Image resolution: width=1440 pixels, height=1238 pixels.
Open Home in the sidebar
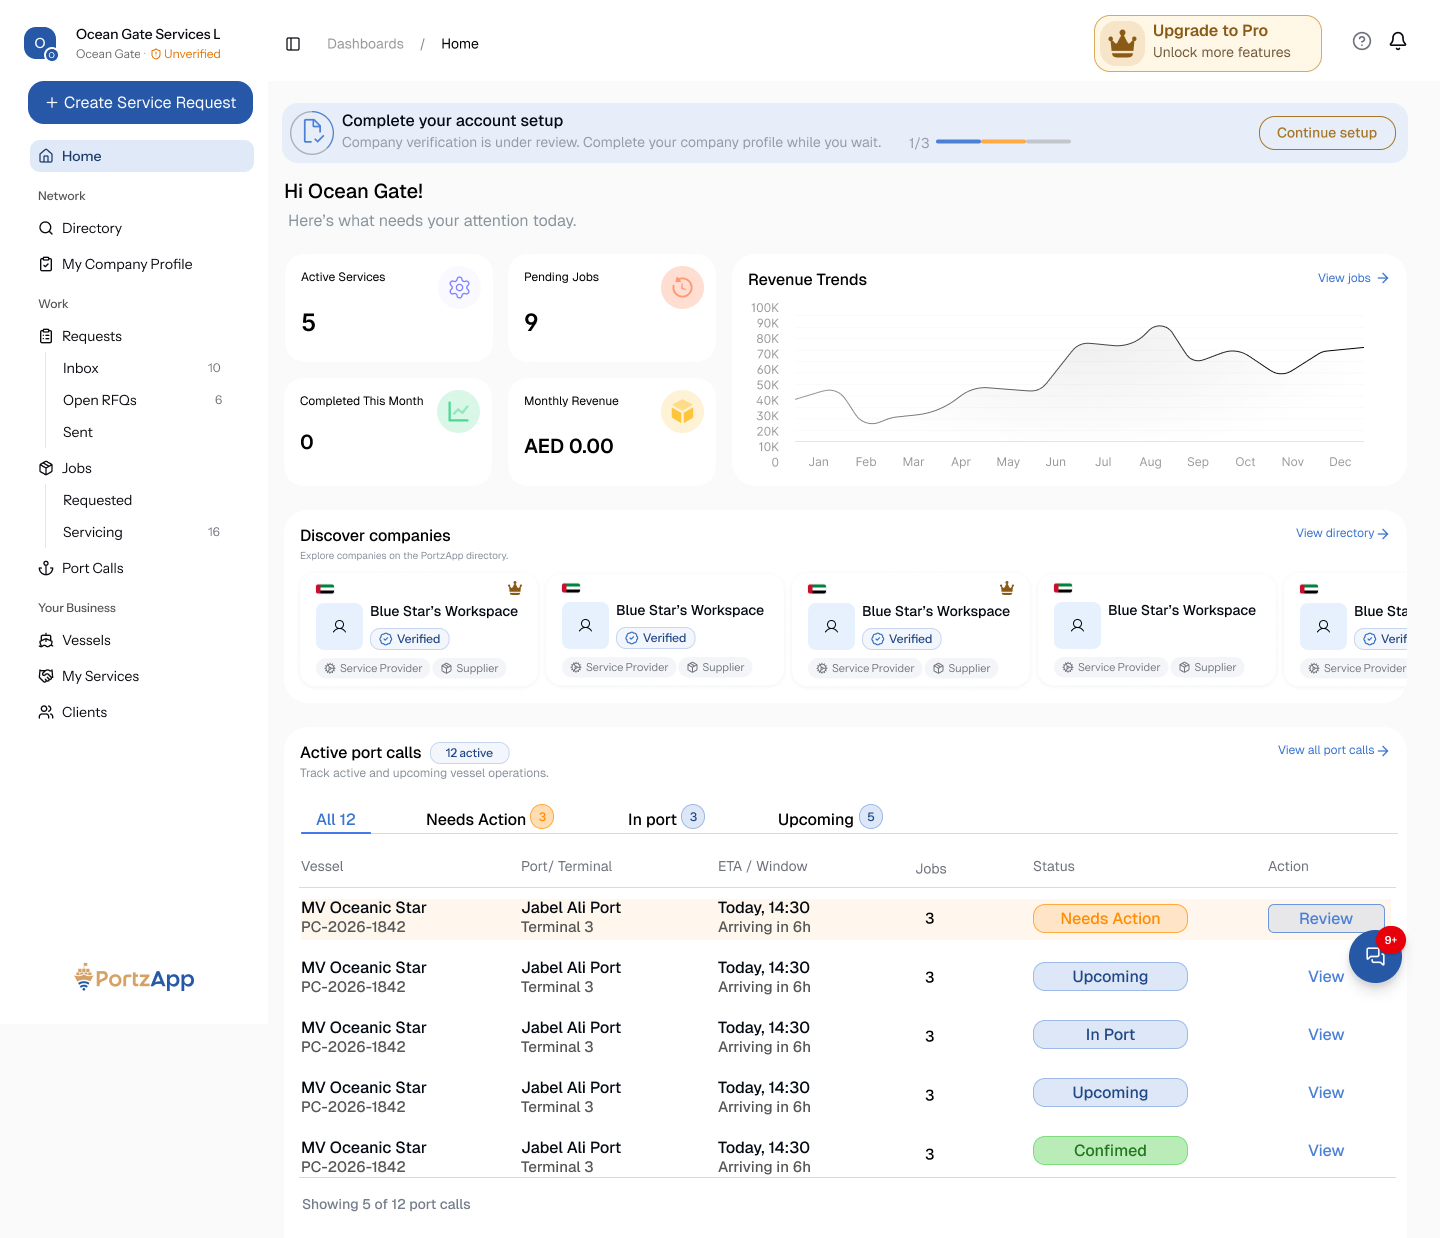pos(141,156)
